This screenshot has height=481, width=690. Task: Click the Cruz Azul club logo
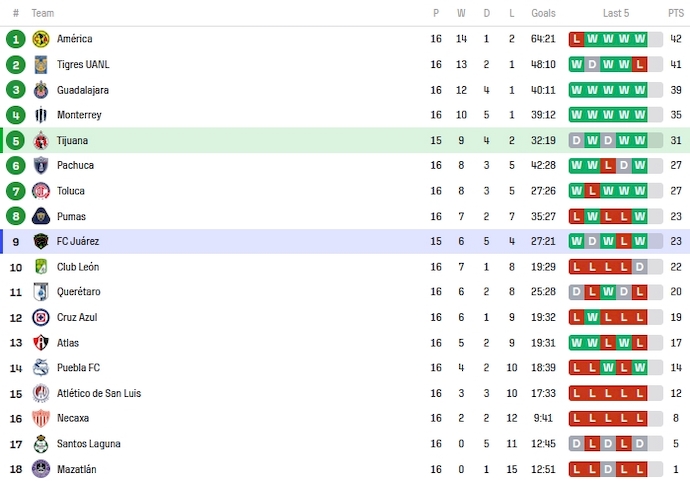point(41,317)
